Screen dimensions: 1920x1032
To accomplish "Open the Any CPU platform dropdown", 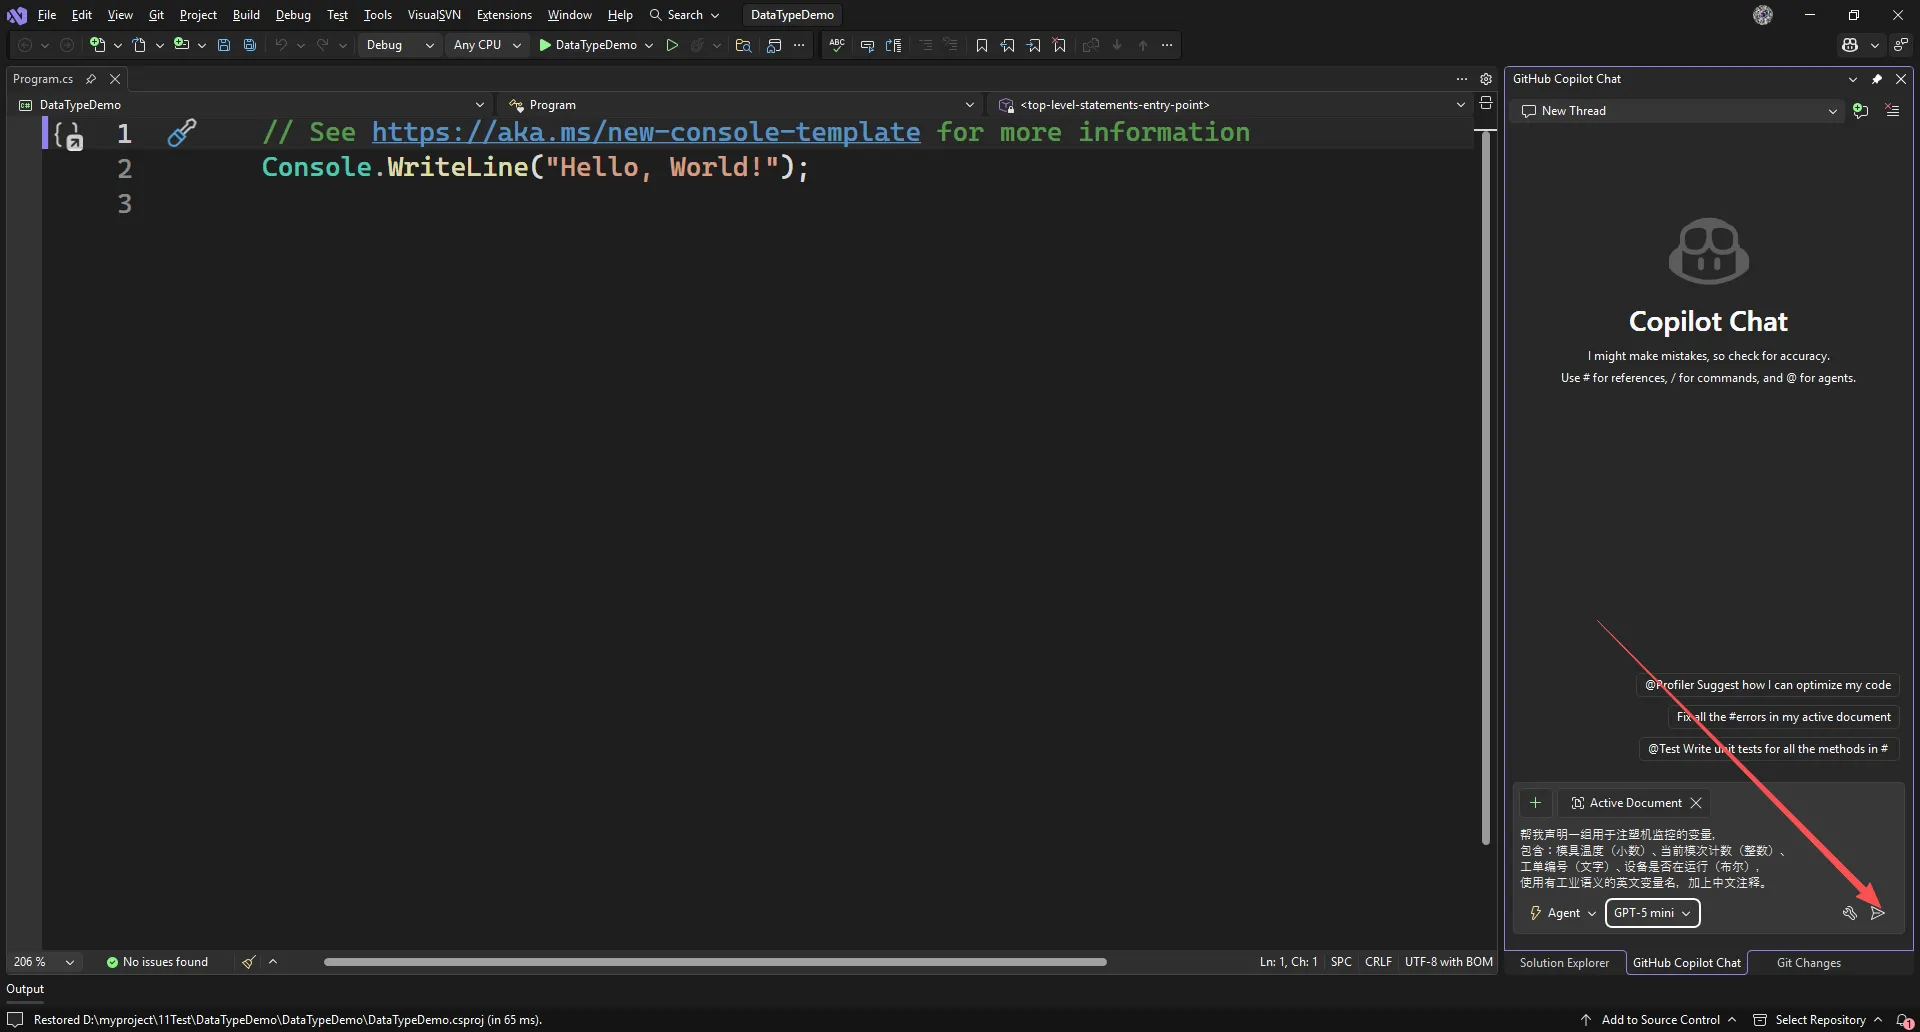I will tap(487, 45).
